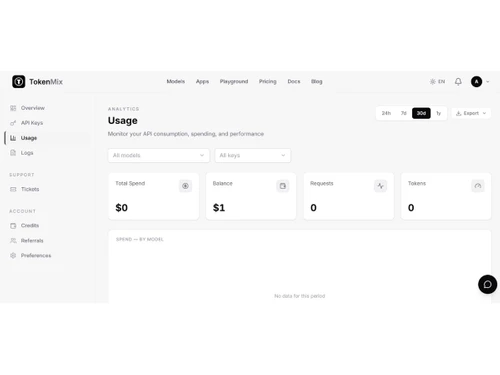
Task: Click the Referrals people icon
Action: (x=13, y=241)
